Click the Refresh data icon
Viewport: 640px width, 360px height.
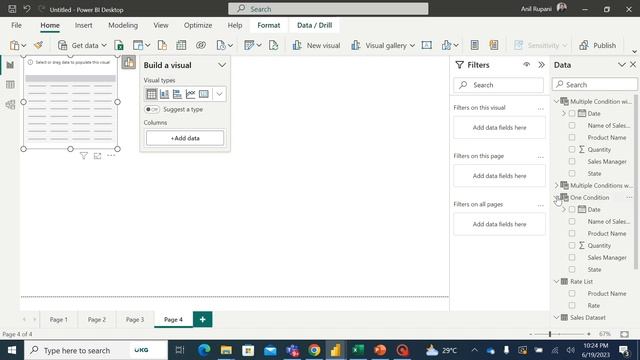273,45
